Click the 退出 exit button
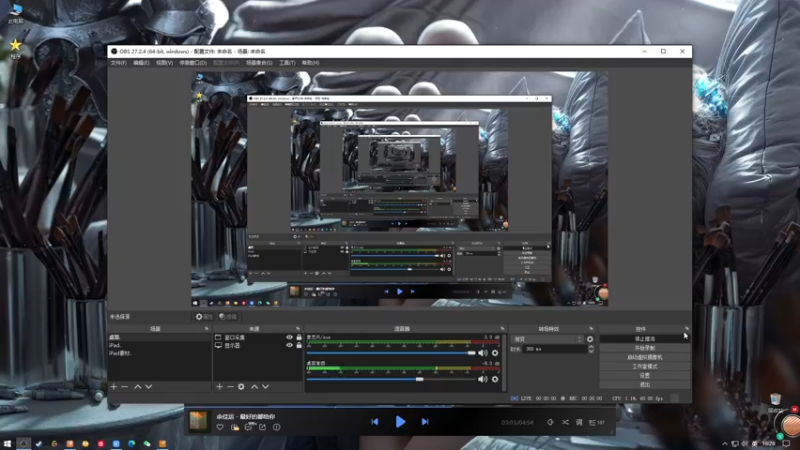The image size is (800, 450). (x=645, y=385)
